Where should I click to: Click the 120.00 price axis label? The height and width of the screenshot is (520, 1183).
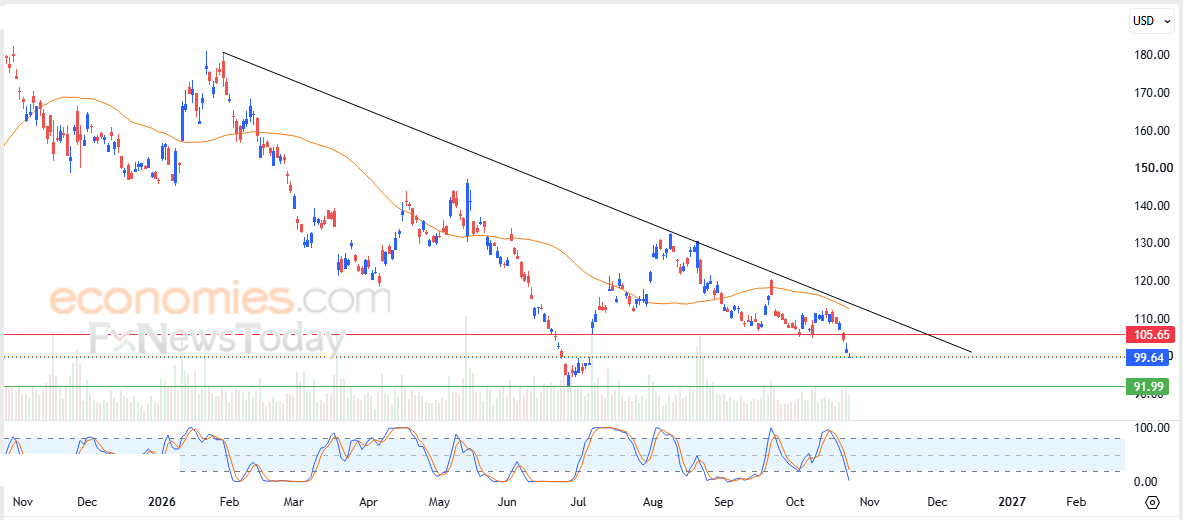pos(1152,281)
